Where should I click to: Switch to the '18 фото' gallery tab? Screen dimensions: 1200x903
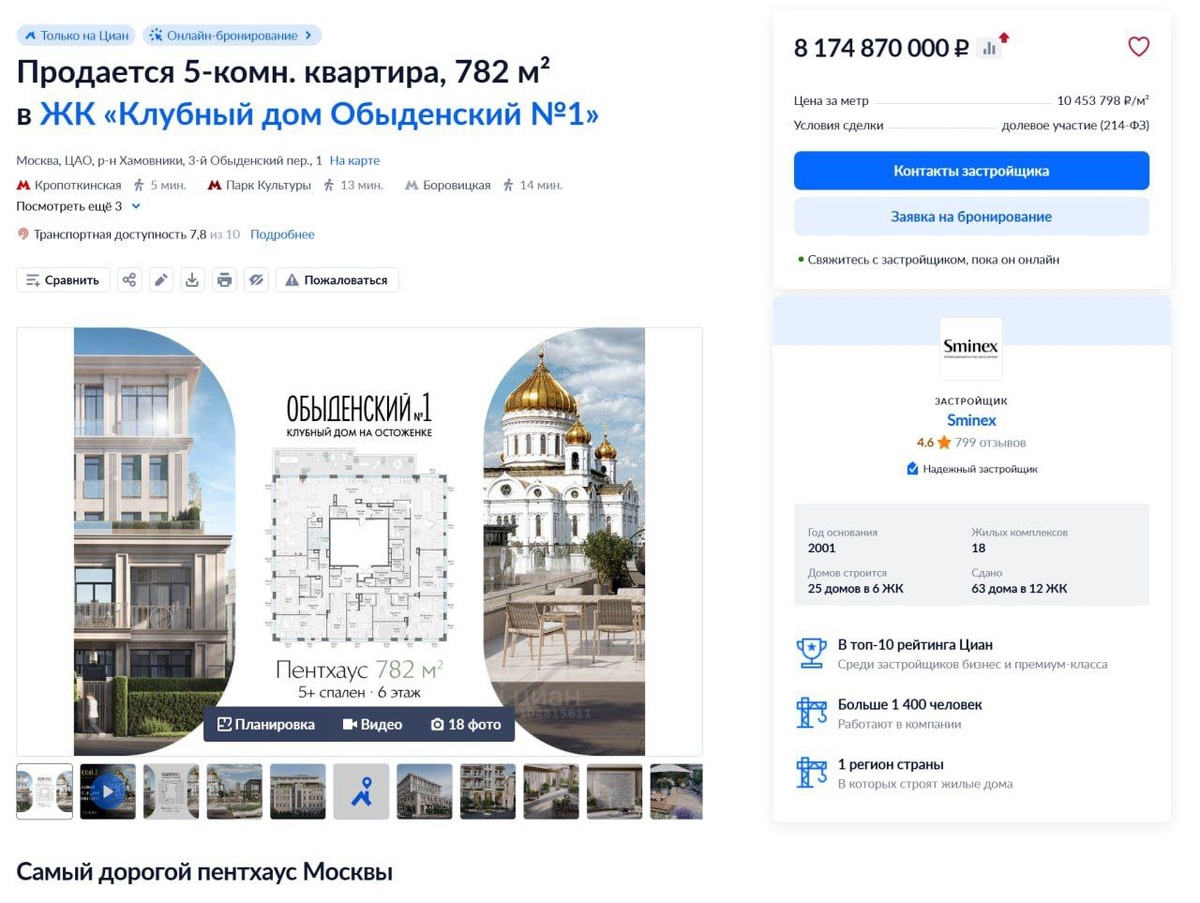pyautogui.click(x=466, y=724)
